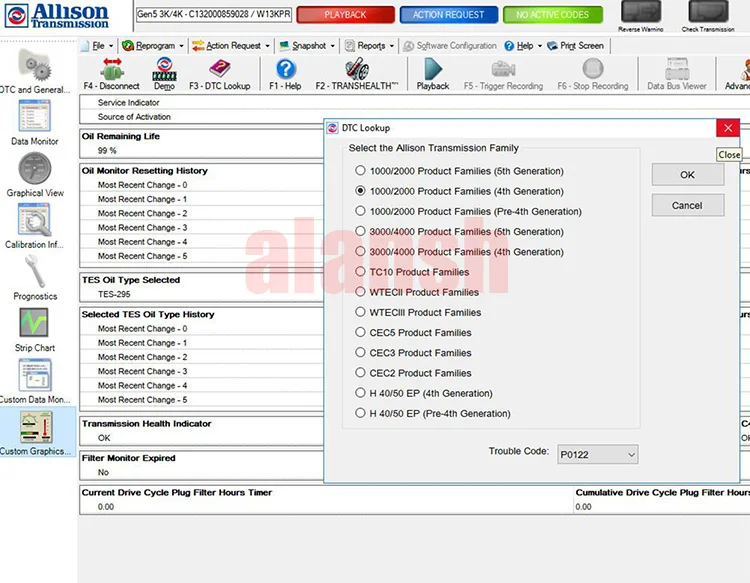Select H 40/50 EP Pre-4th Generation
Image resolution: width=750 pixels, height=583 pixels.
pyautogui.click(x=360, y=413)
